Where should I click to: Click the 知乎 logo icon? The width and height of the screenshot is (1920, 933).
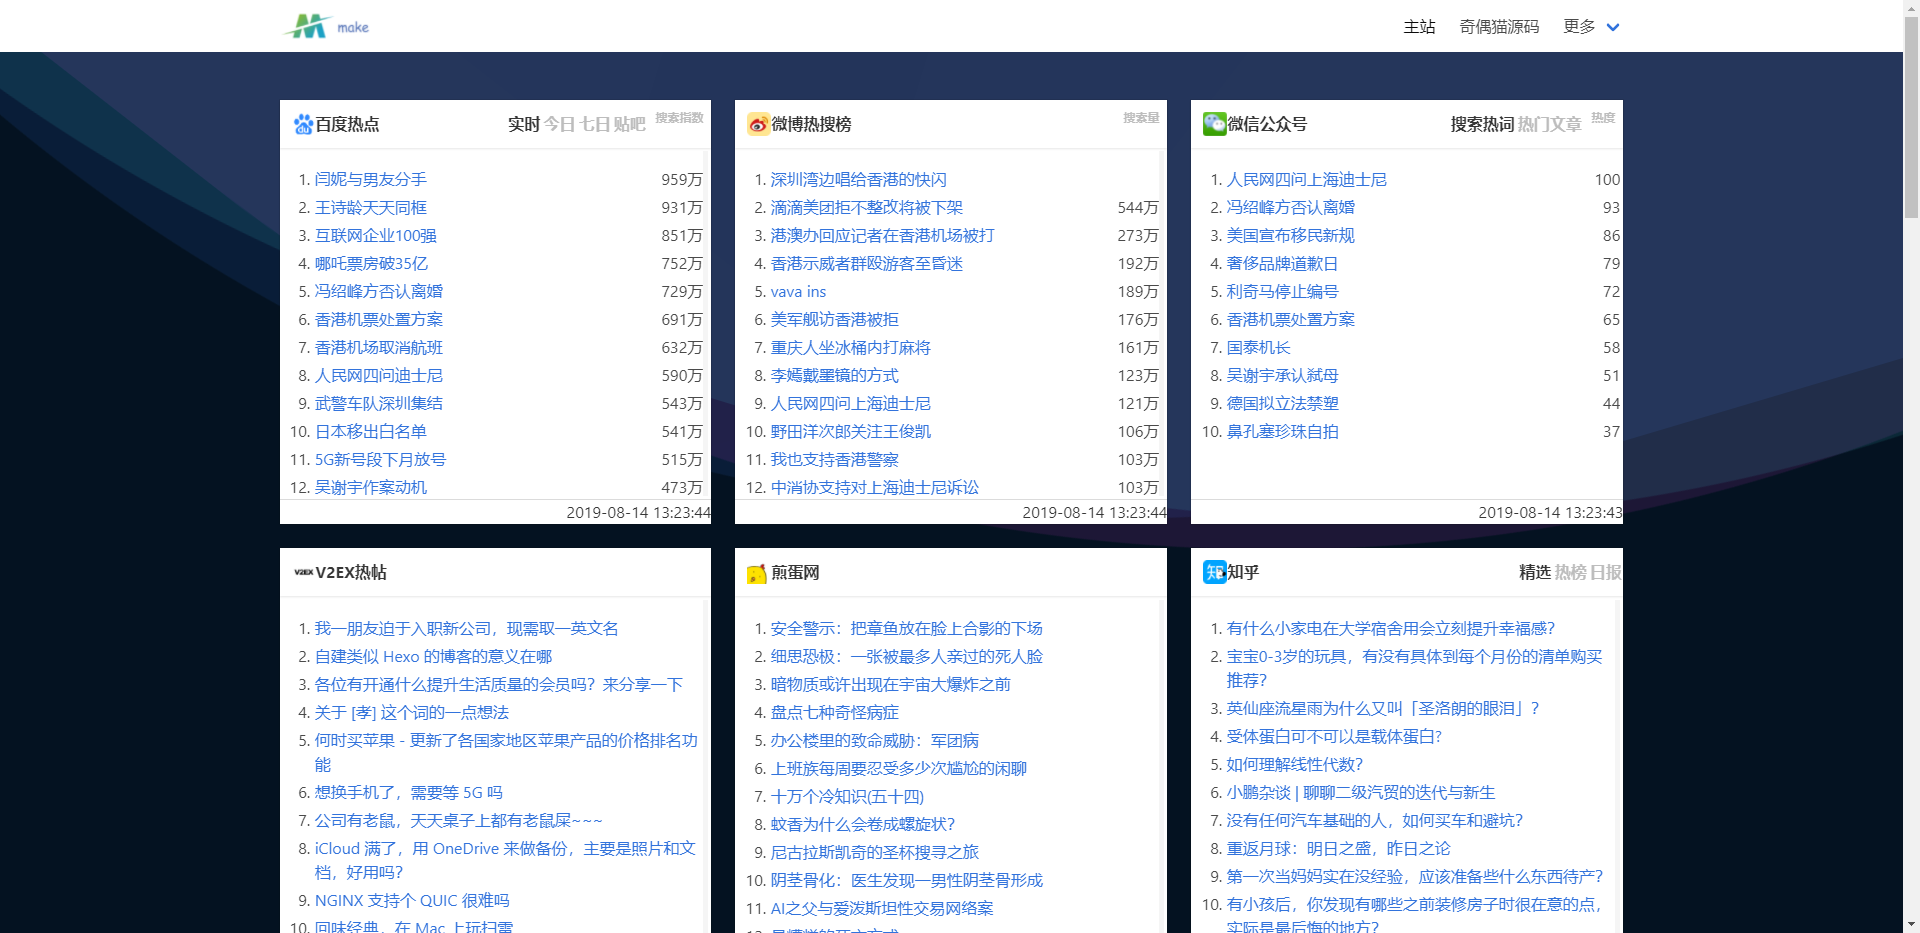tap(1214, 572)
